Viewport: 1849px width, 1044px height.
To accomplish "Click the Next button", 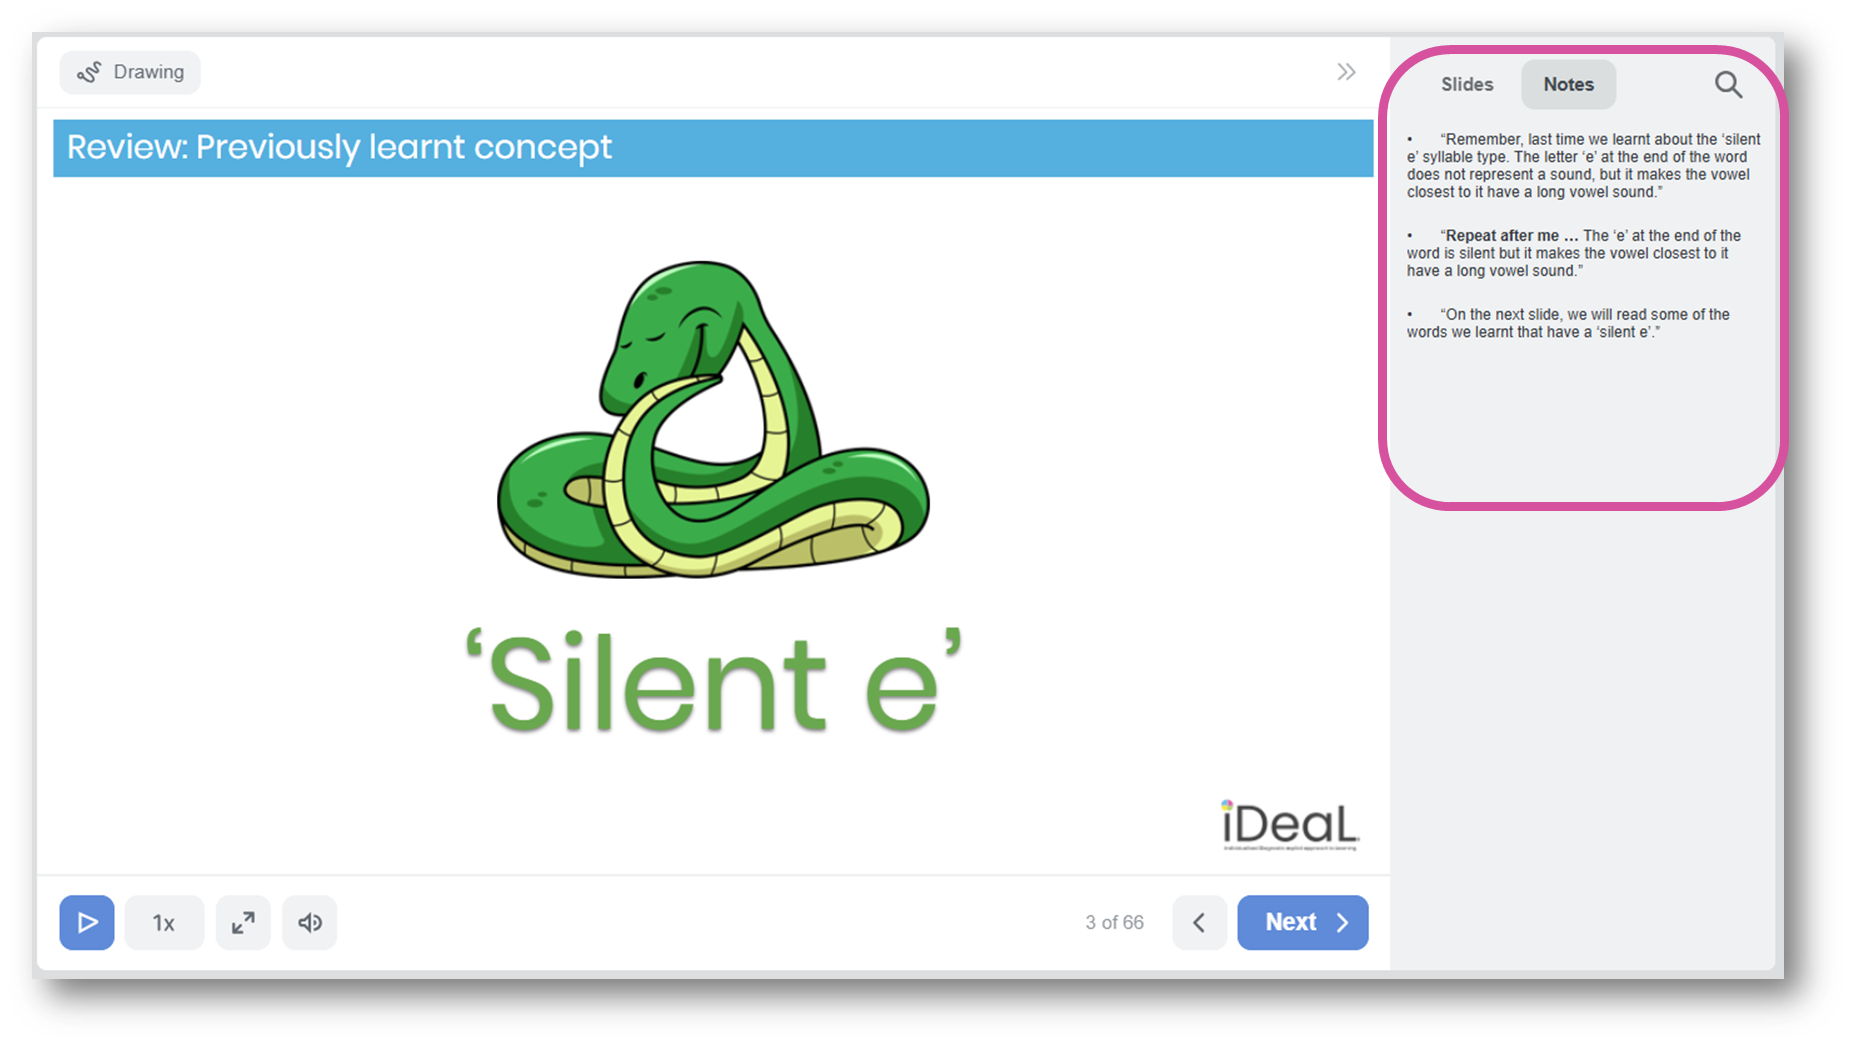I will pyautogui.click(x=1303, y=922).
